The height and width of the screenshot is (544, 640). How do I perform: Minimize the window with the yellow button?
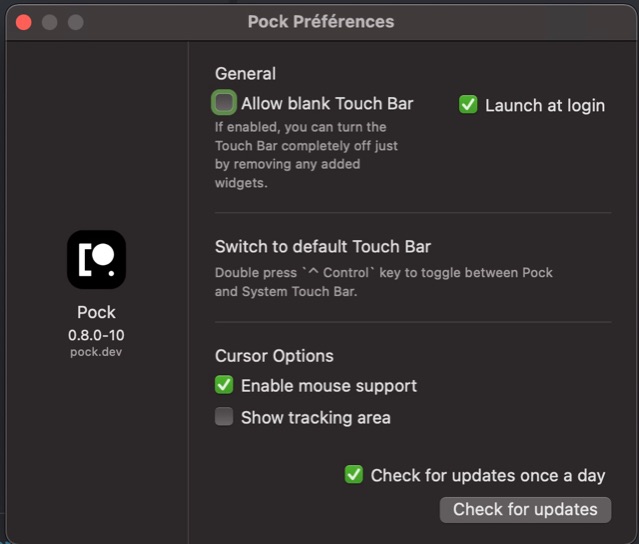point(50,22)
